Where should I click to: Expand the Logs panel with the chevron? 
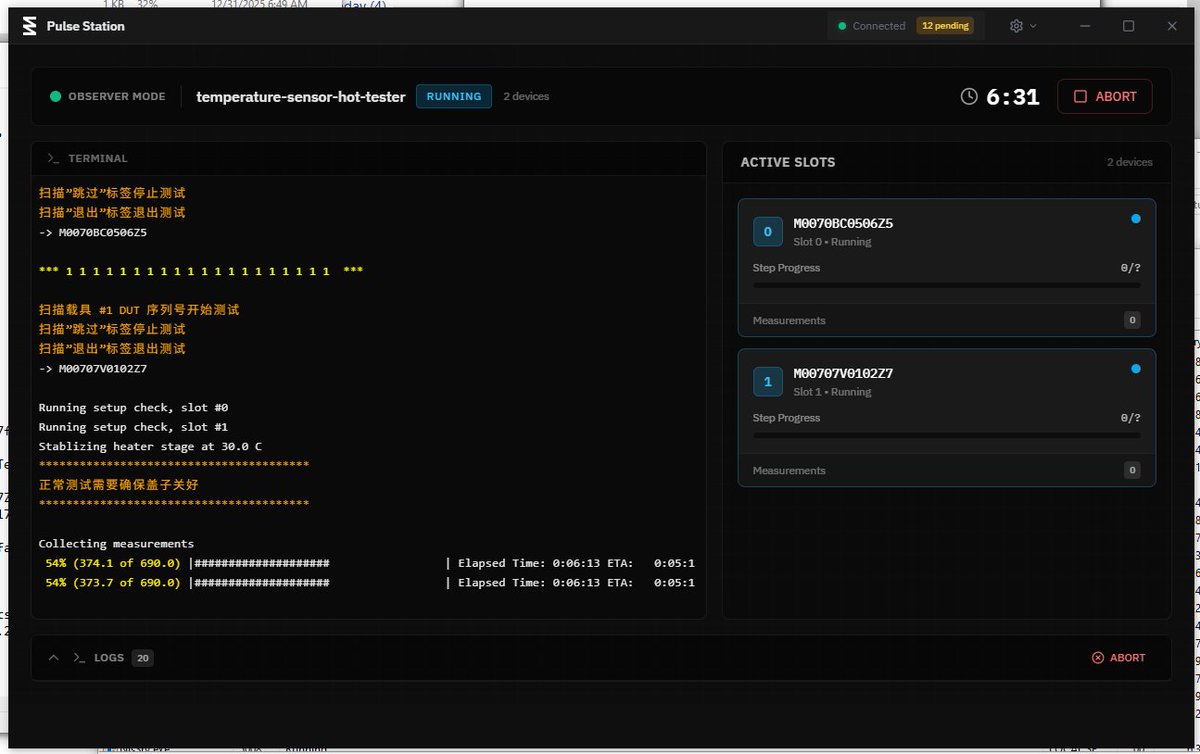point(54,658)
